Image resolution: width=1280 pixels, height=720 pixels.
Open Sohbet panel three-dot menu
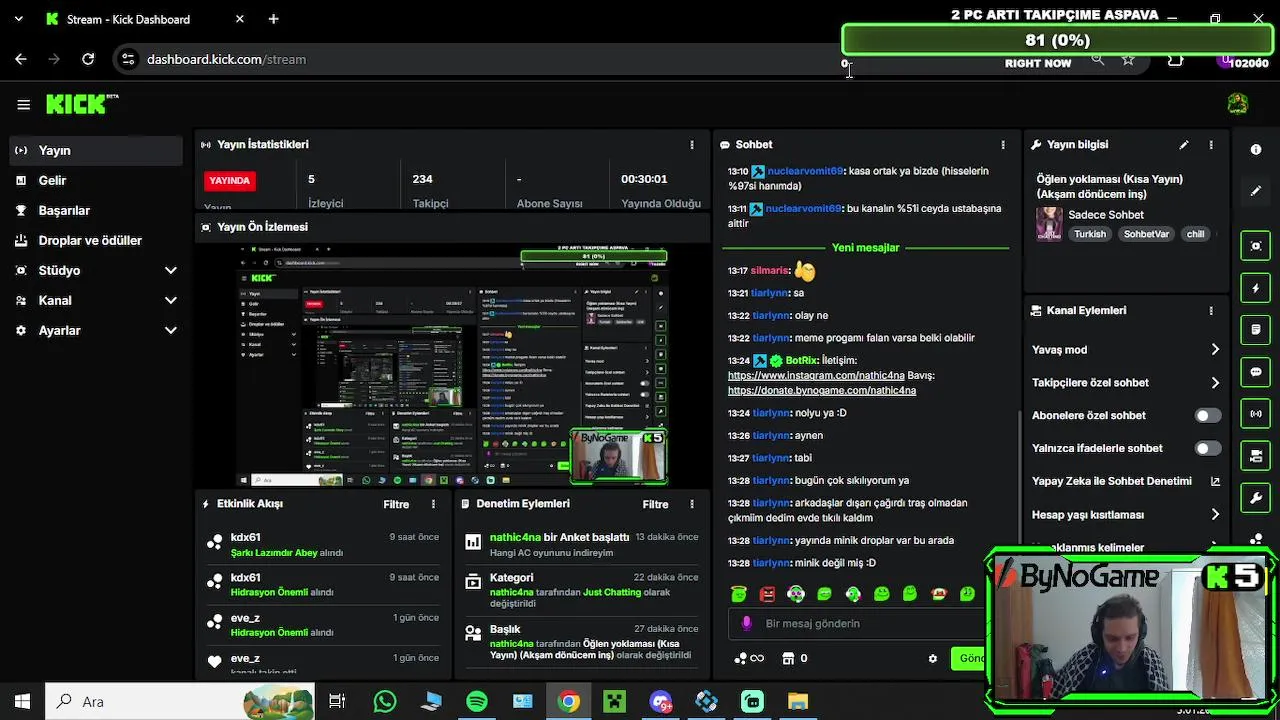click(x=1003, y=145)
